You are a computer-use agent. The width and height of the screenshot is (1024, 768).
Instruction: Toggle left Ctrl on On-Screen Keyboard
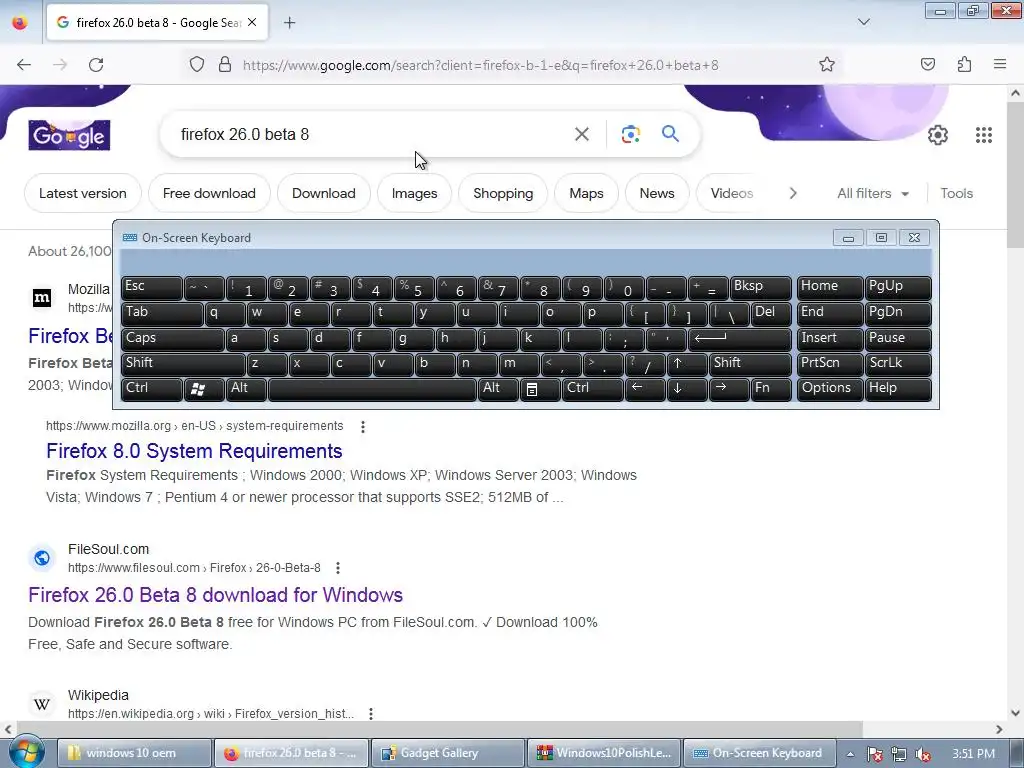[x=151, y=389]
